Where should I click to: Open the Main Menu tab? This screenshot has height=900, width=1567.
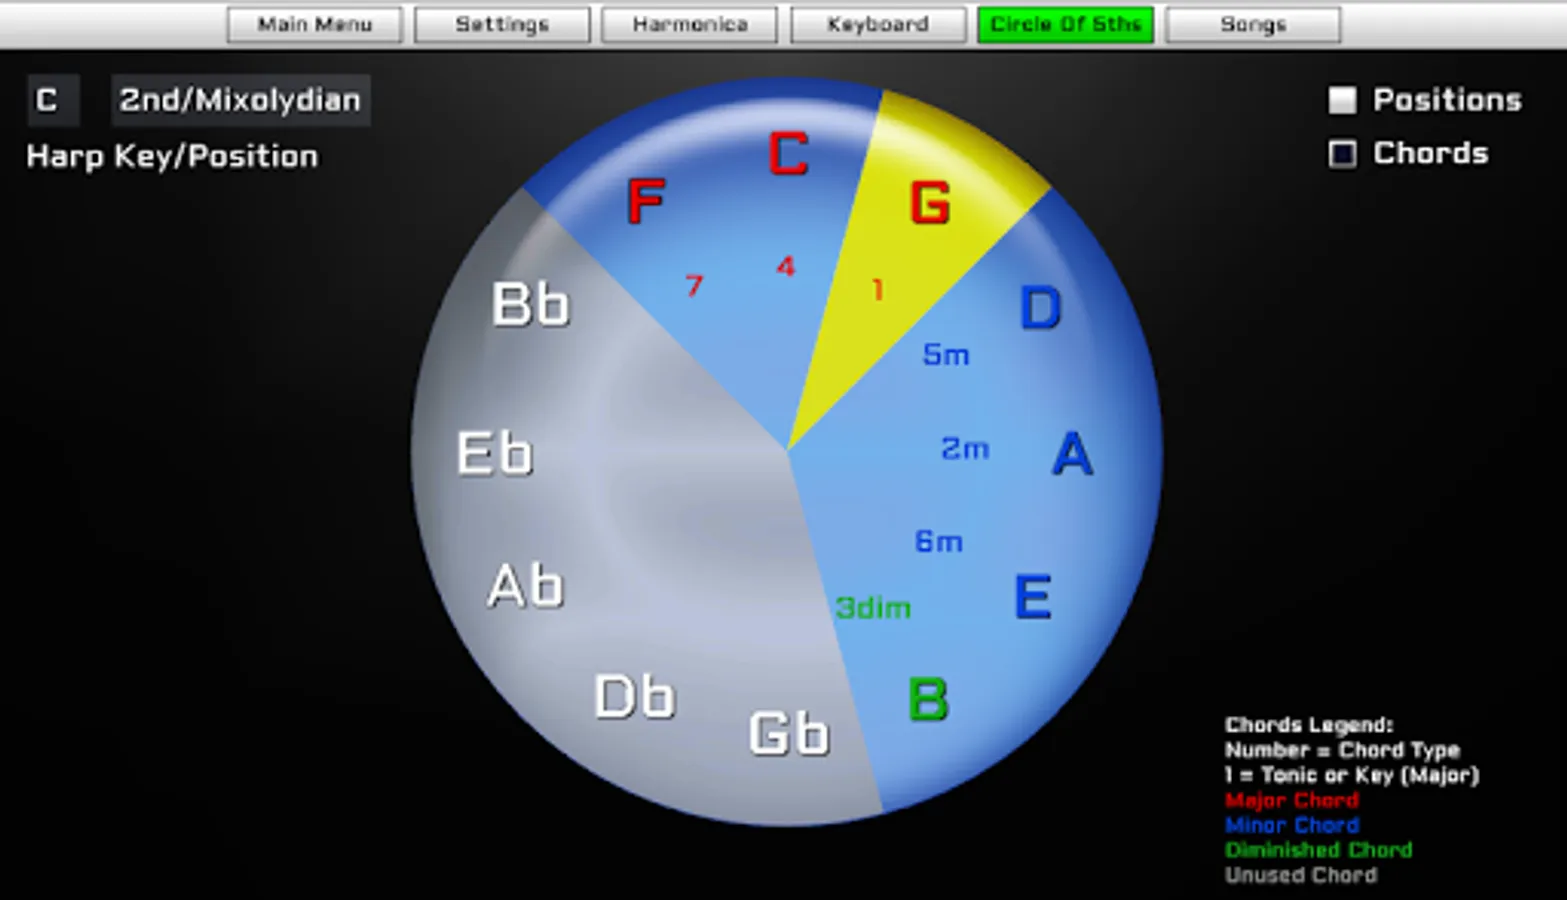(315, 25)
